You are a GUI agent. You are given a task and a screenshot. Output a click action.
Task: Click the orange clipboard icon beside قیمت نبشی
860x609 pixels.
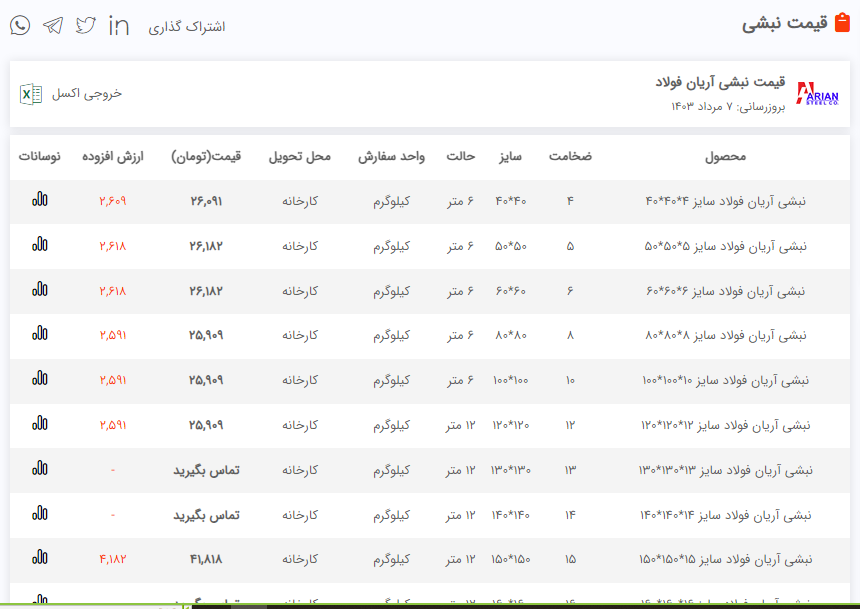click(x=842, y=24)
